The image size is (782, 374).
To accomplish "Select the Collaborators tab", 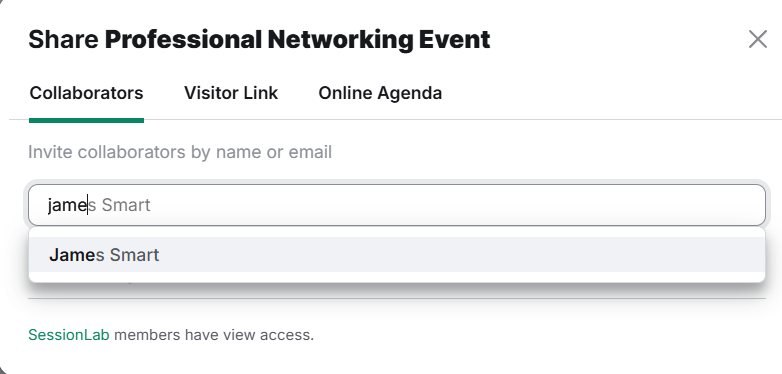I will 86,93.
